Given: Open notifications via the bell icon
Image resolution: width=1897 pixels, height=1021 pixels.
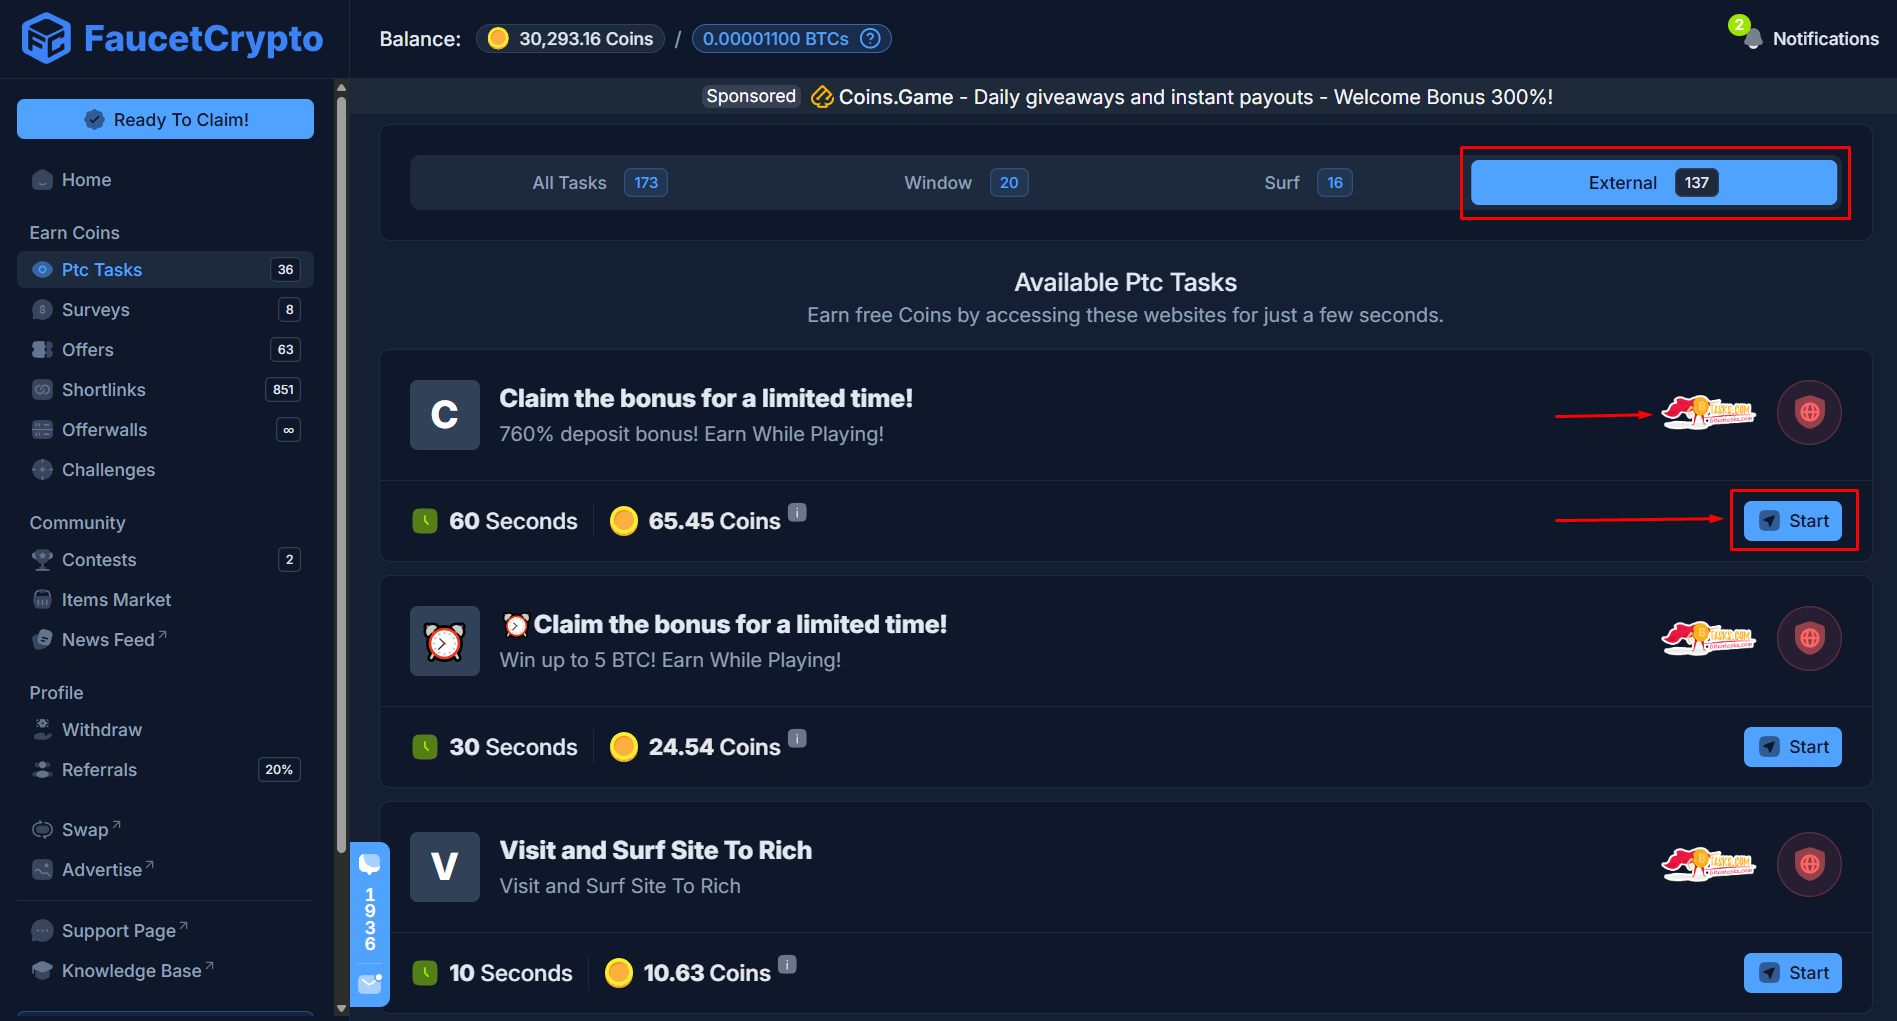Looking at the screenshot, I should point(1752,38).
